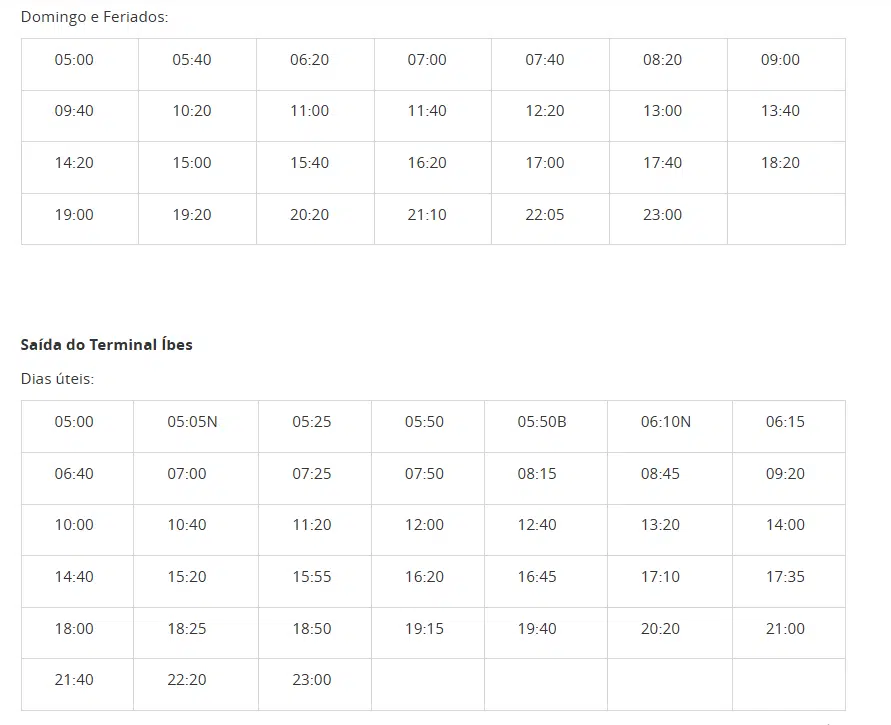Click the Domingo e Feriados label
891x725 pixels.
tap(95, 17)
